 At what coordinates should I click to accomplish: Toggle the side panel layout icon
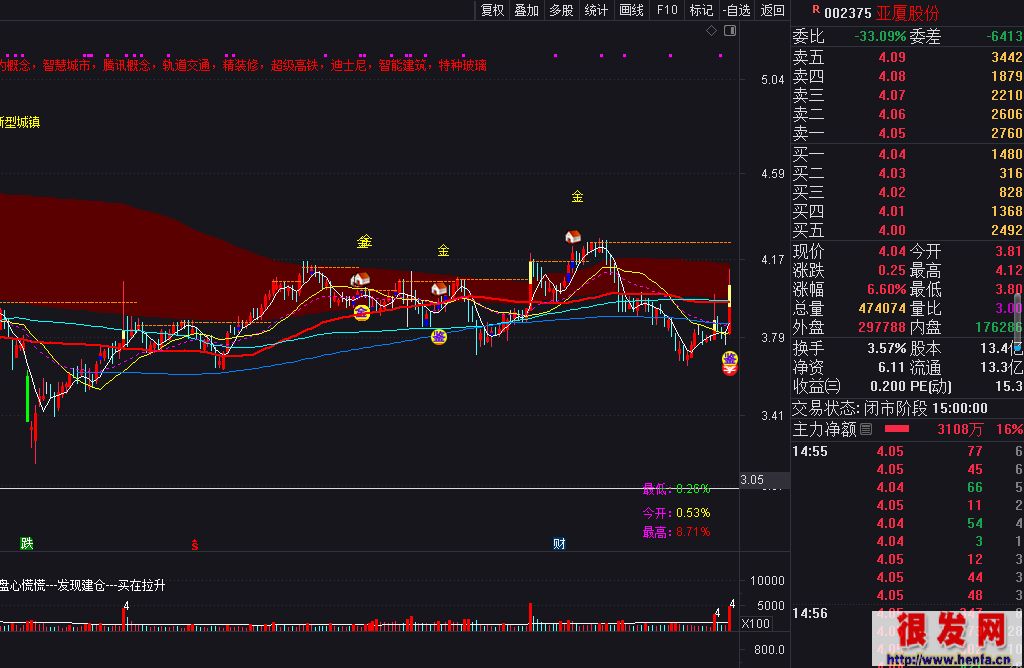coord(729,31)
